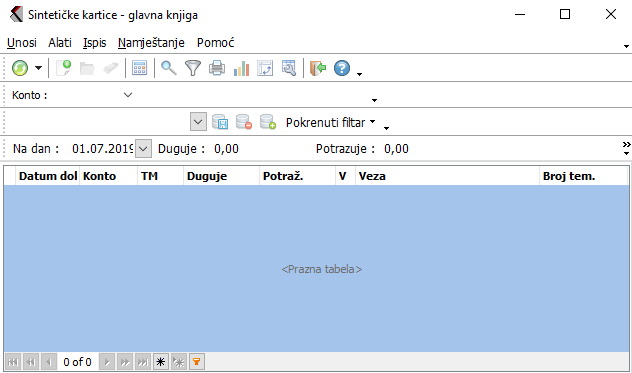Image resolution: width=632 pixels, height=373 pixels.
Task: Click the Broj tem. column header
Action: click(x=584, y=176)
